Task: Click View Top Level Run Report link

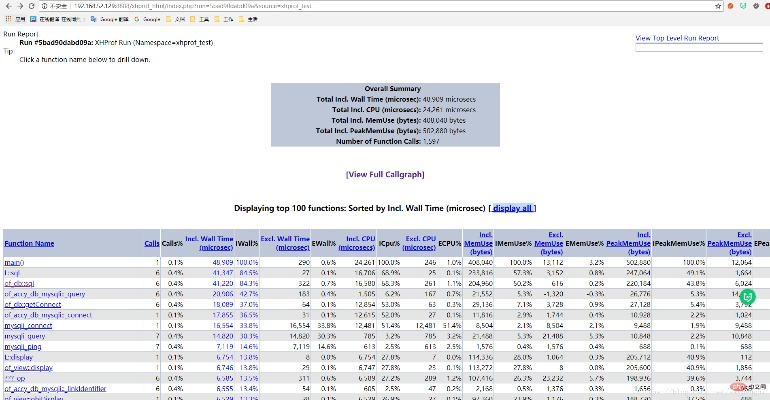Action: click(x=677, y=38)
